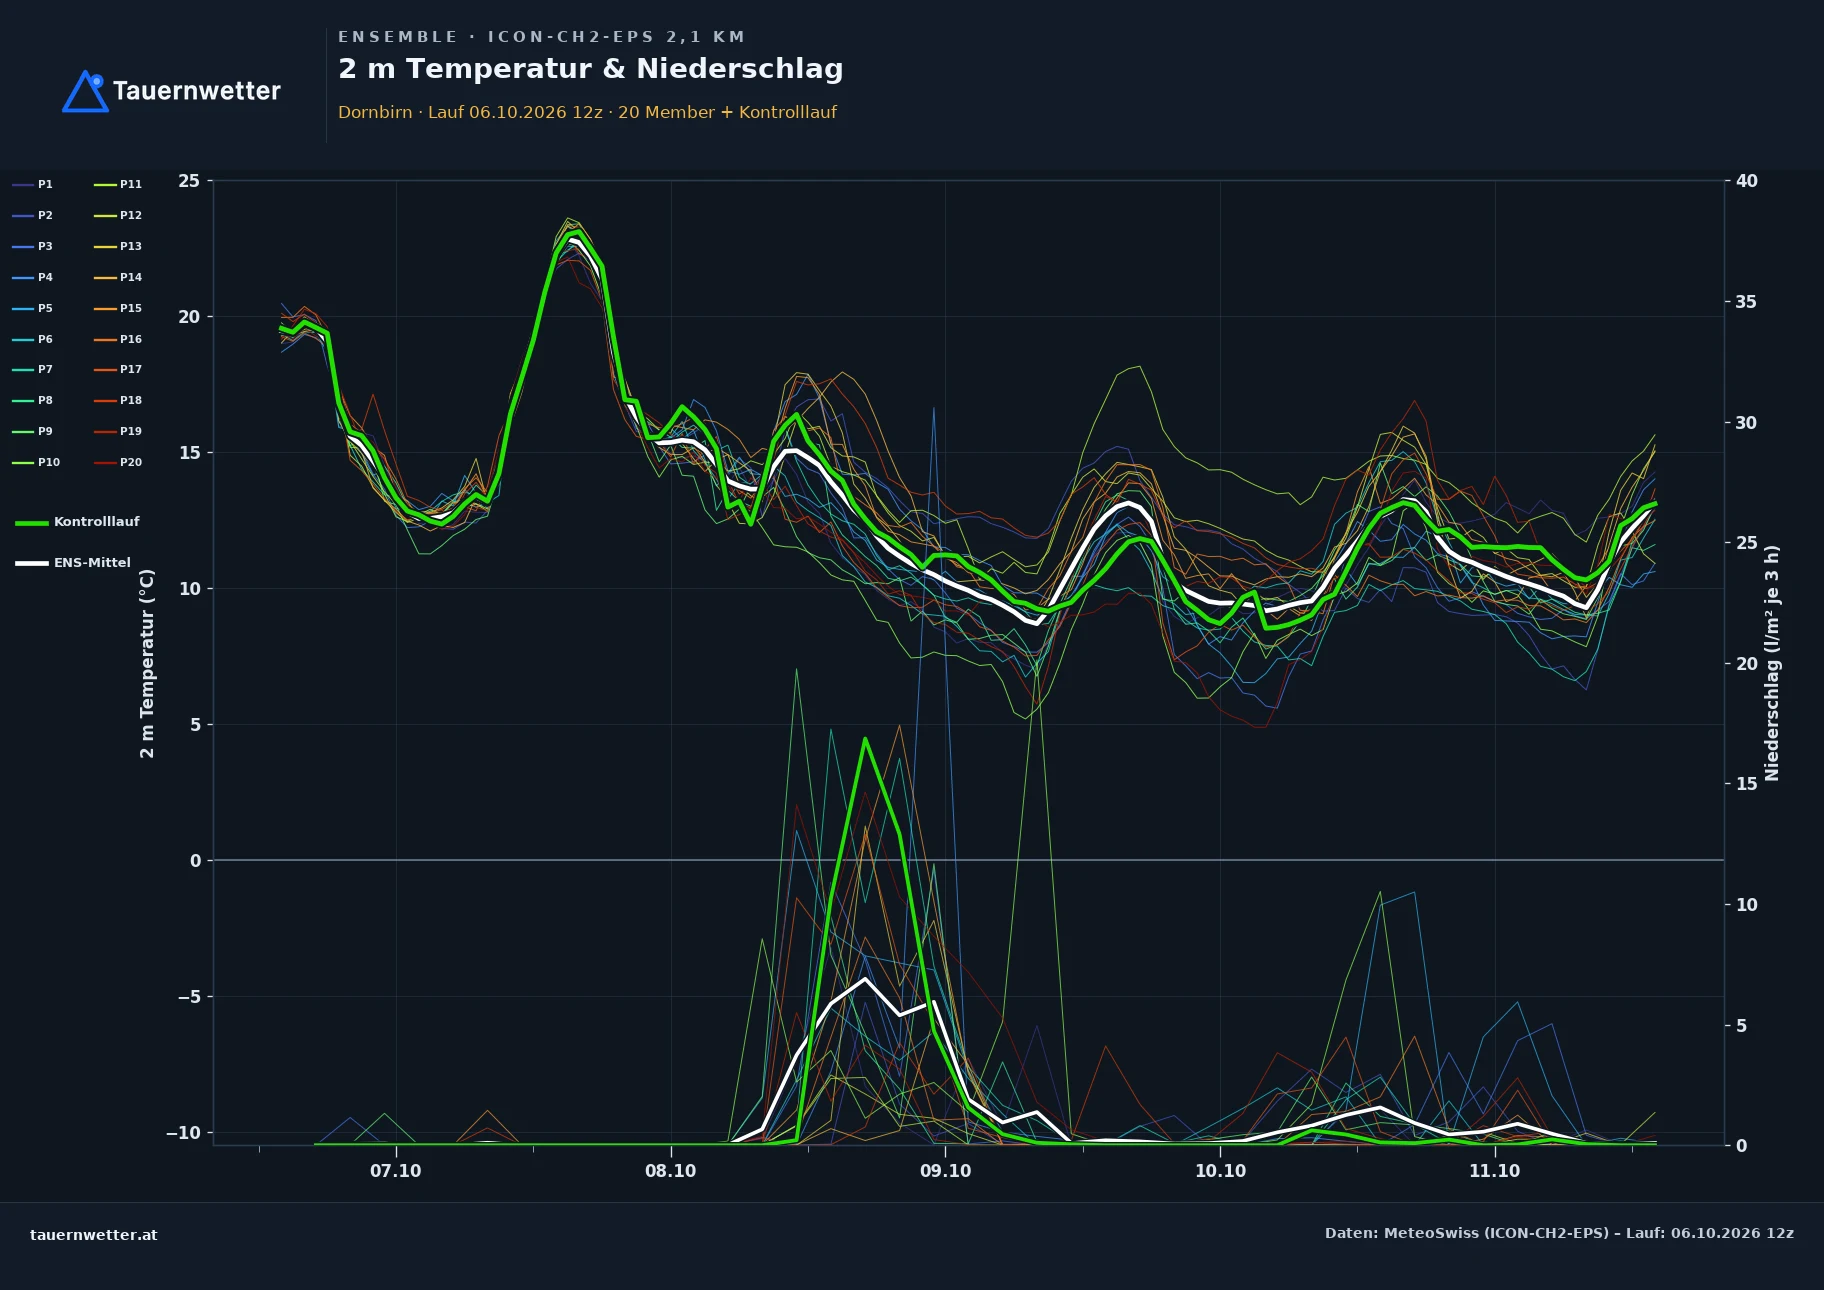Select the ENS-Mittel legend label

(x=92, y=563)
